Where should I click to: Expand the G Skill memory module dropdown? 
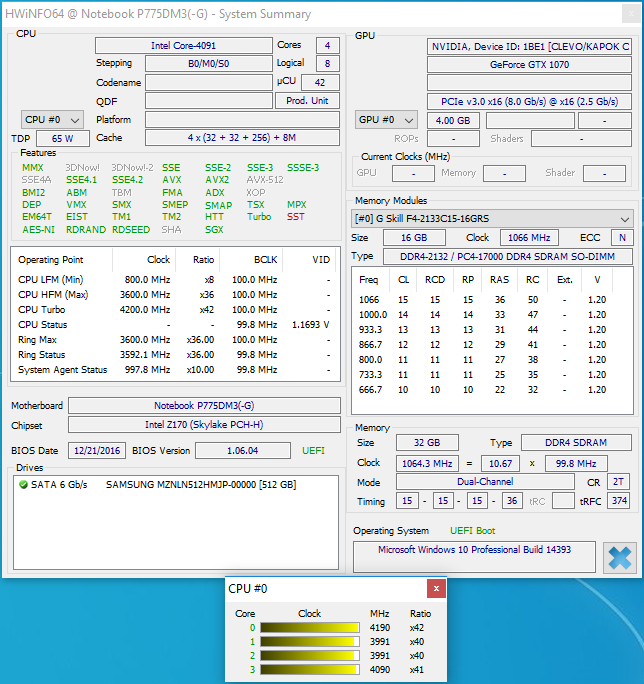tap(492, 218)
